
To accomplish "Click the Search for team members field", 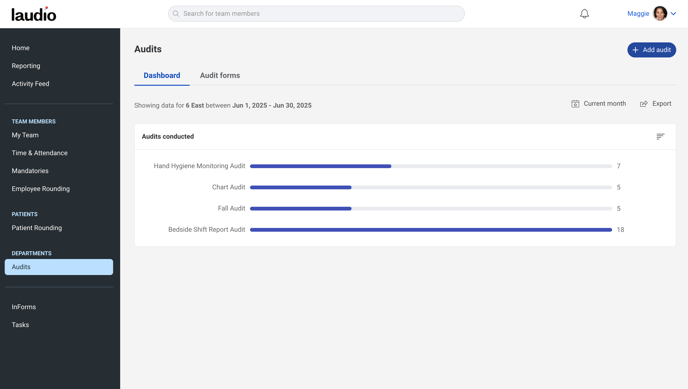I will coord(316,14).
